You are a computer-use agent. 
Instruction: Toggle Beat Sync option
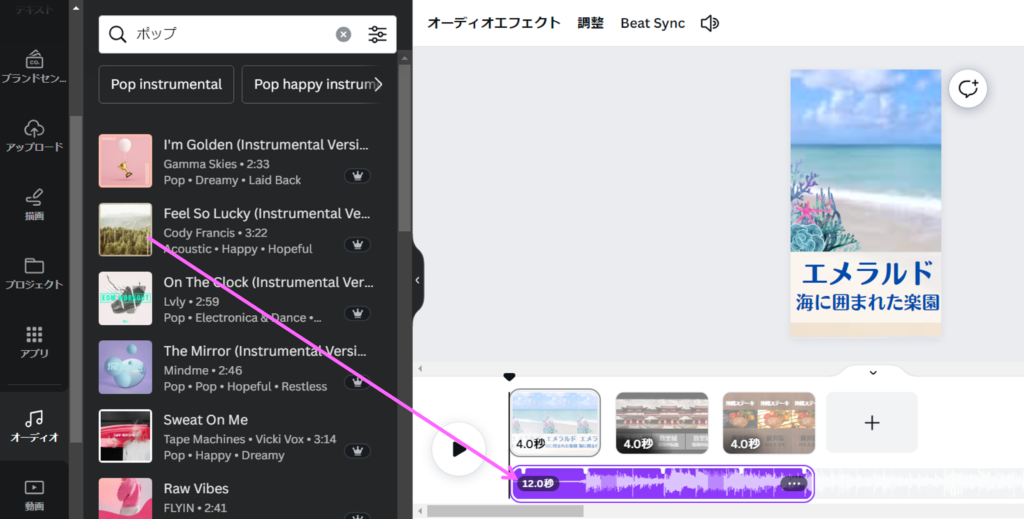pos(652,23)
